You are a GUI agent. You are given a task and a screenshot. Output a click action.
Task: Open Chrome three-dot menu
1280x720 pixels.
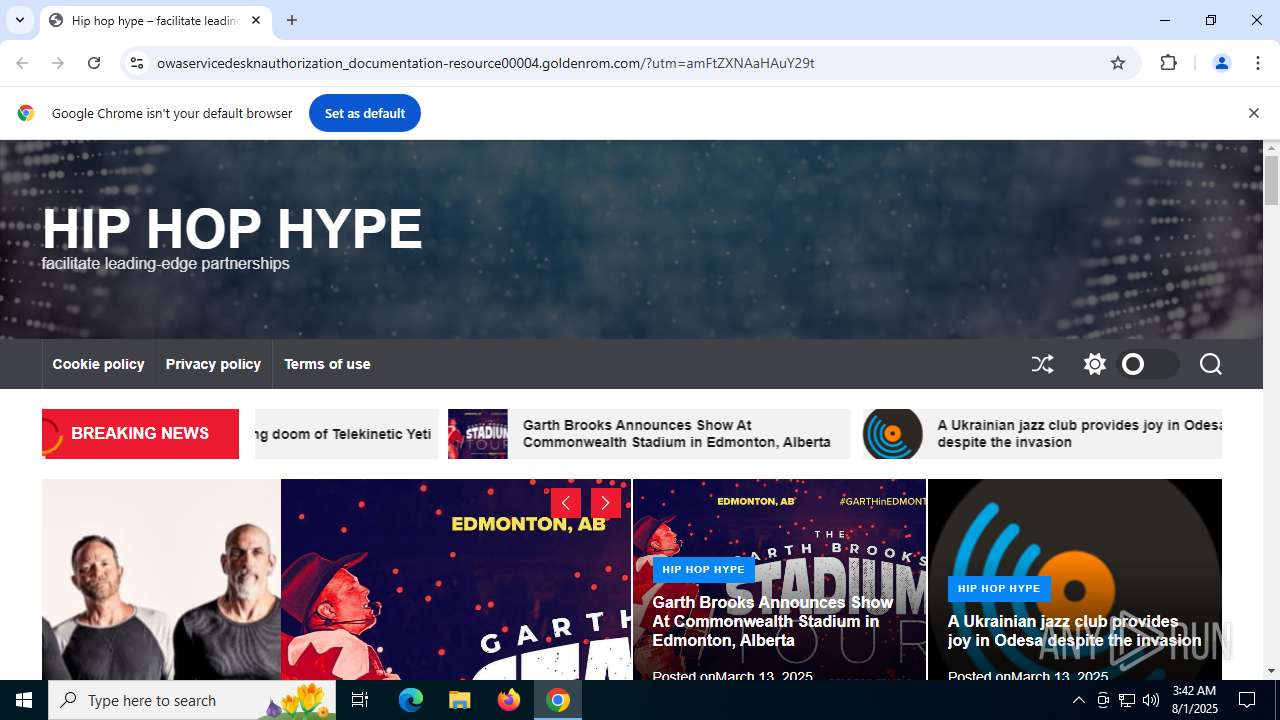1258,63
